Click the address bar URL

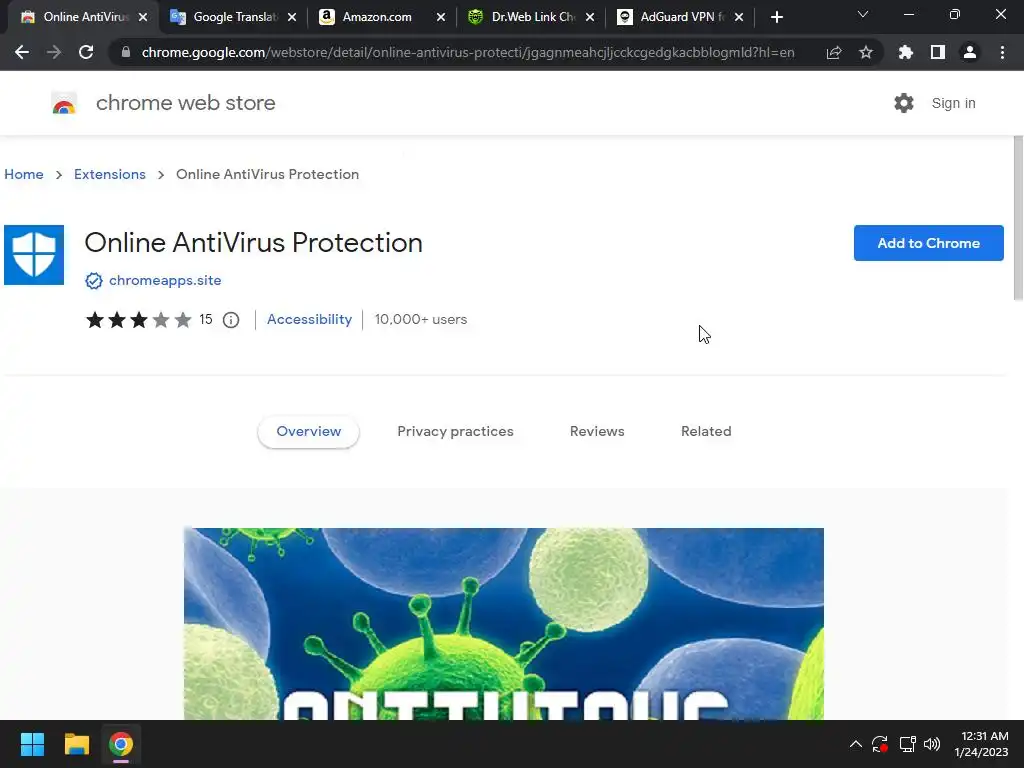pyautogui.click(x=468, y=52)
